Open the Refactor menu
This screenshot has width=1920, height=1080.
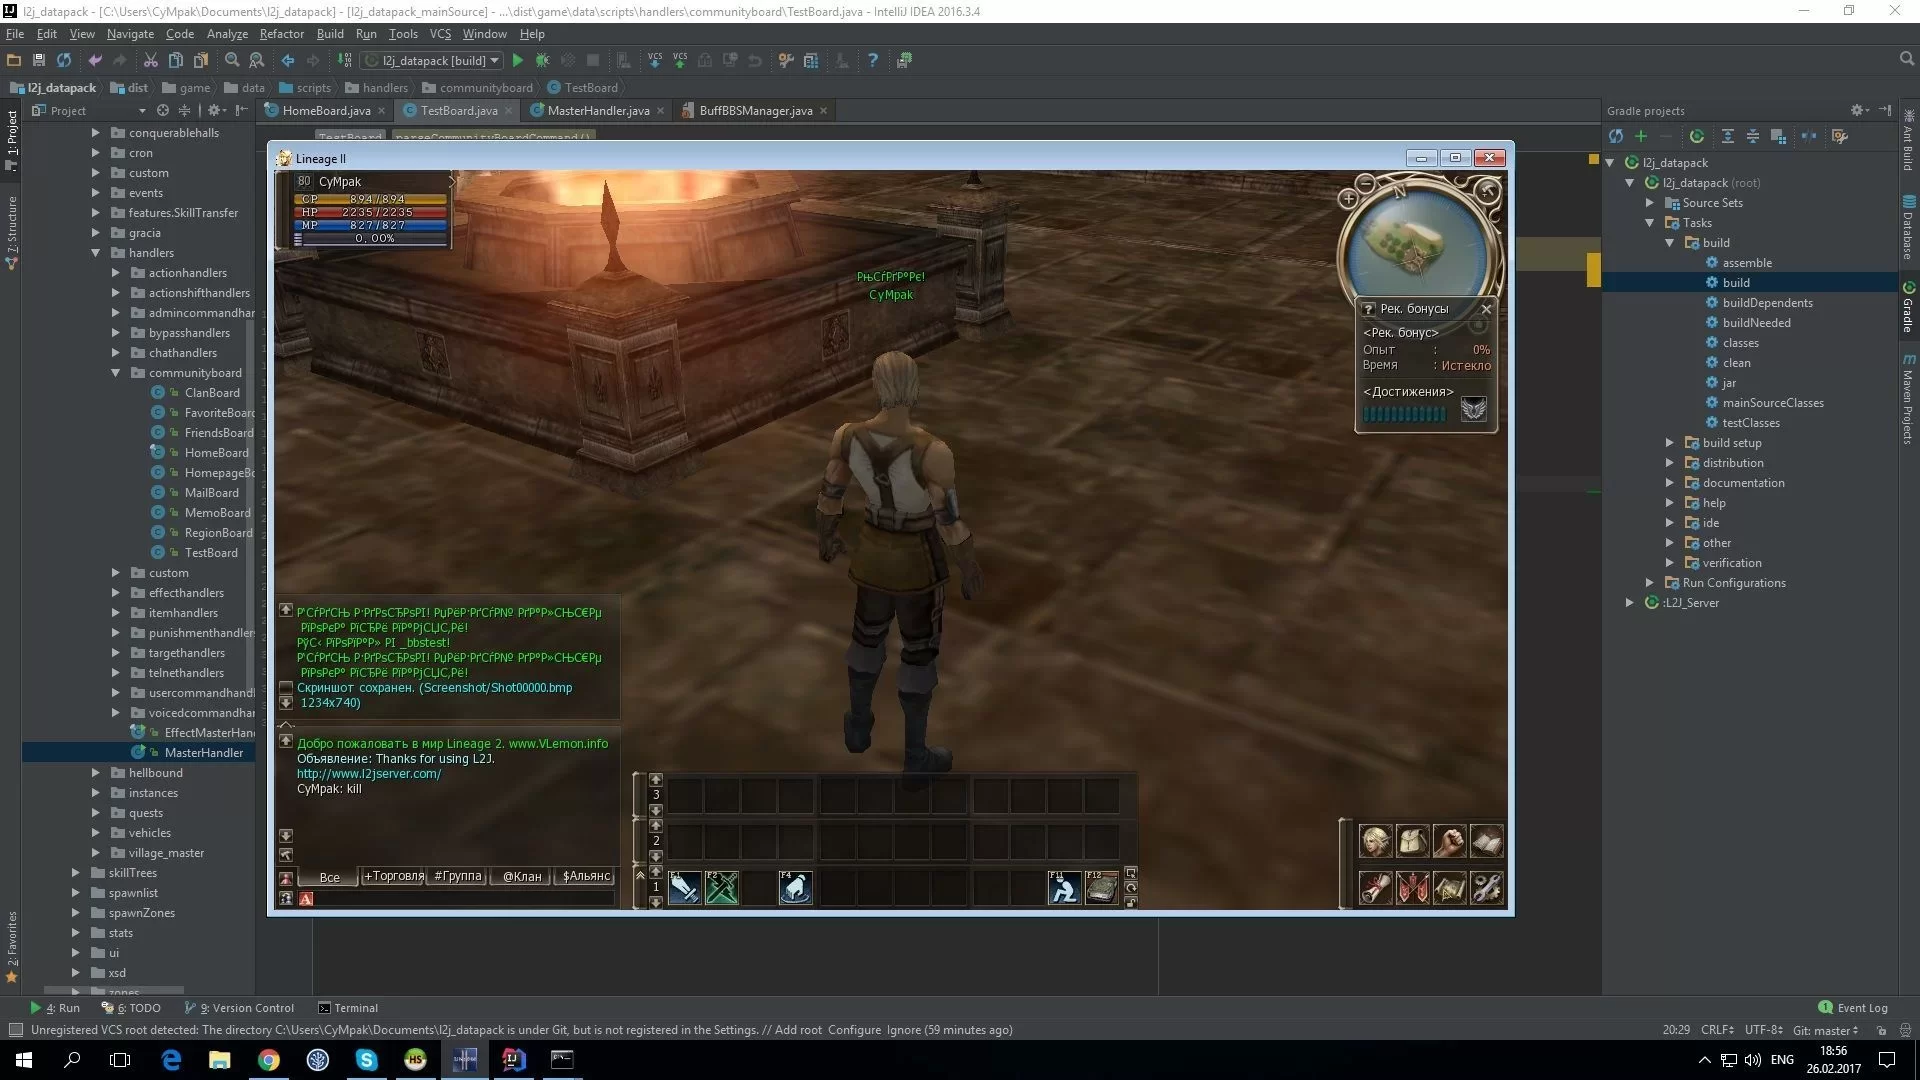(x=281, y=34)
